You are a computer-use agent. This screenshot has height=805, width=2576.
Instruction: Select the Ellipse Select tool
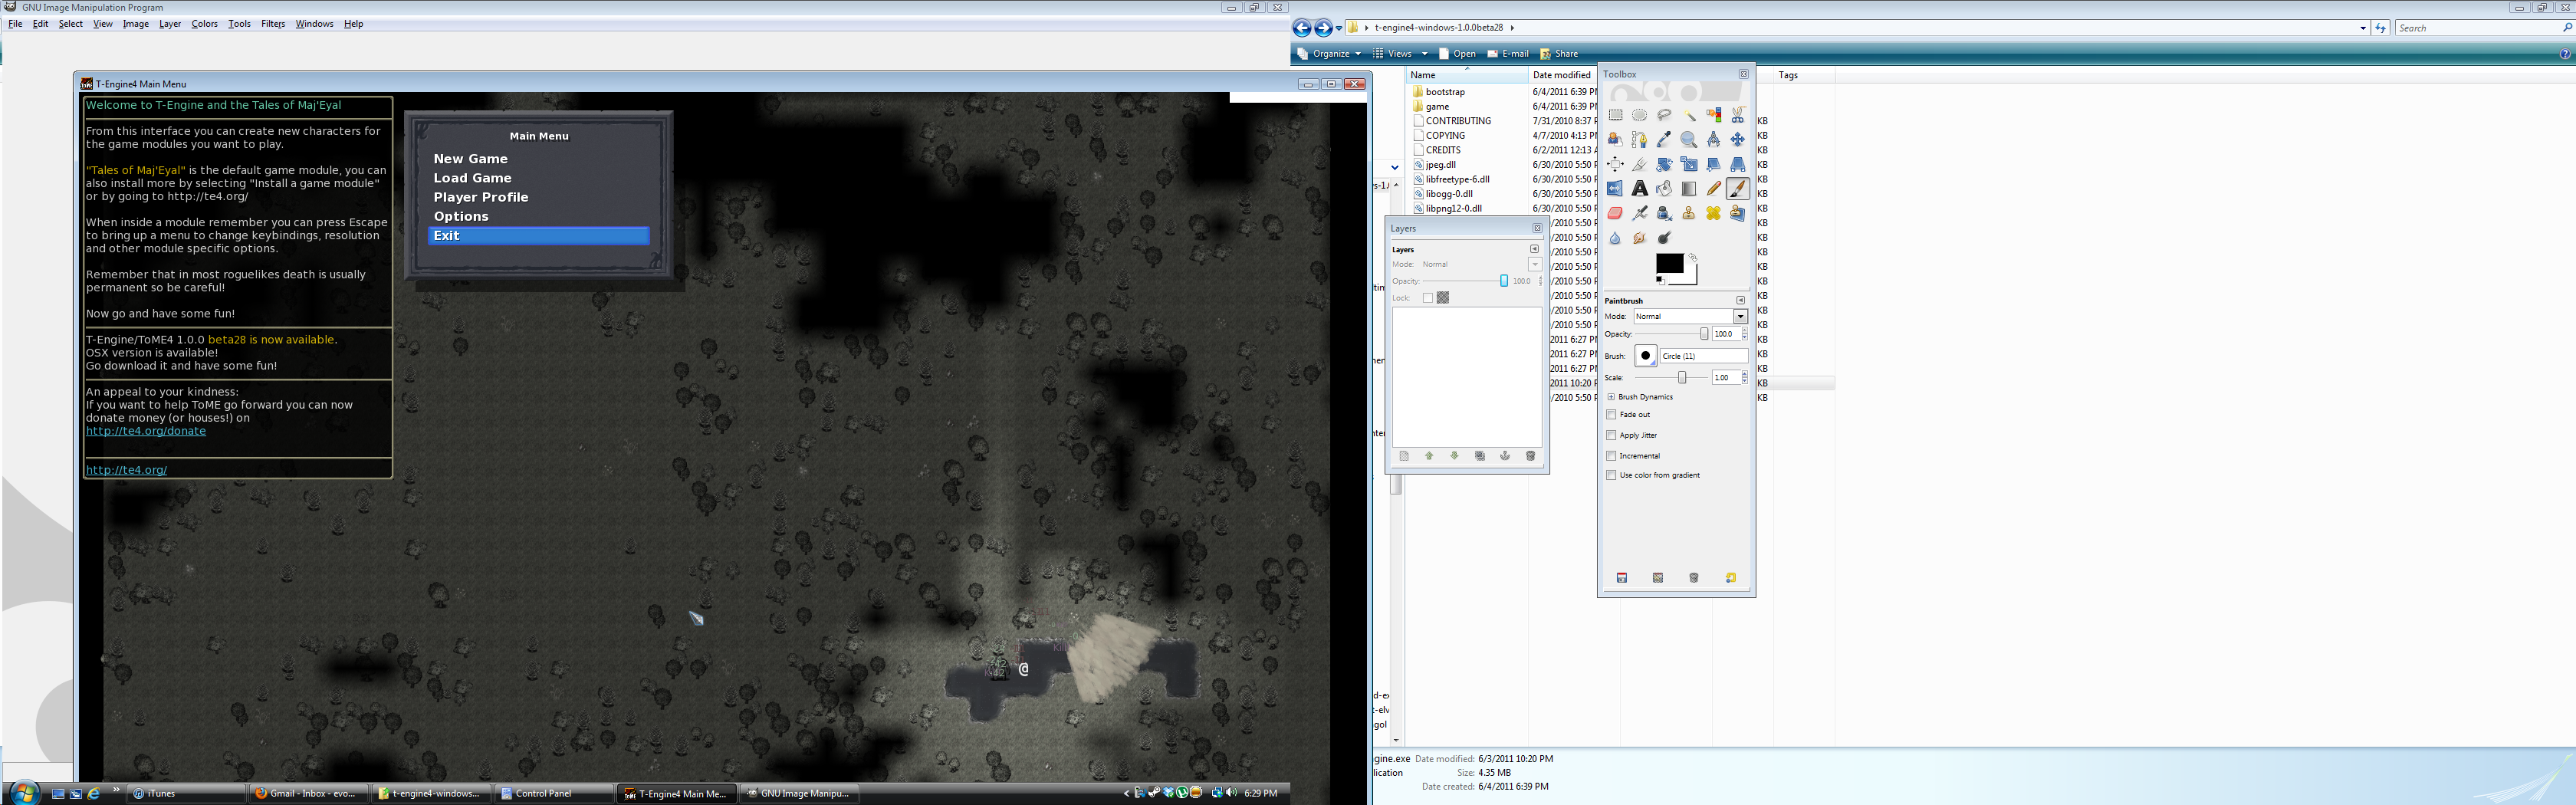coord(1640,115)
